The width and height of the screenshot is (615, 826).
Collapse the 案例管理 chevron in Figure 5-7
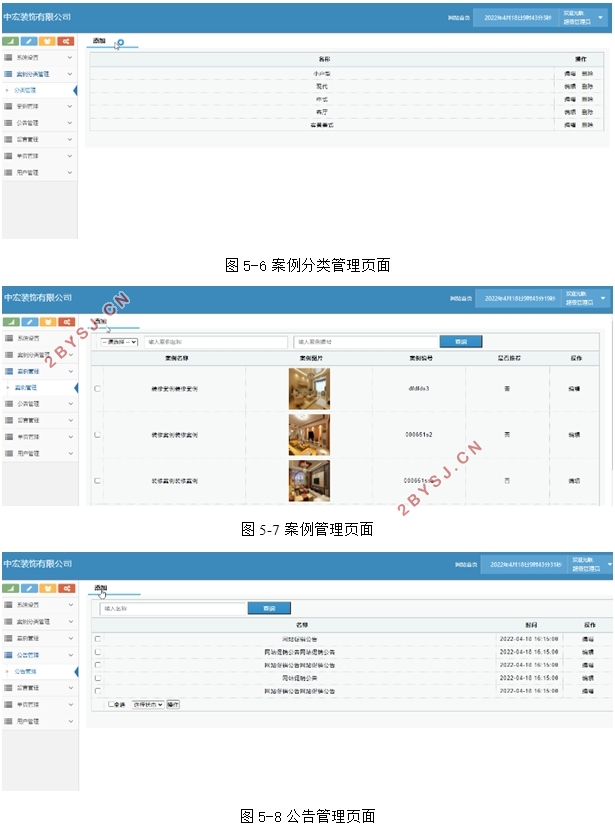(71, 371)
